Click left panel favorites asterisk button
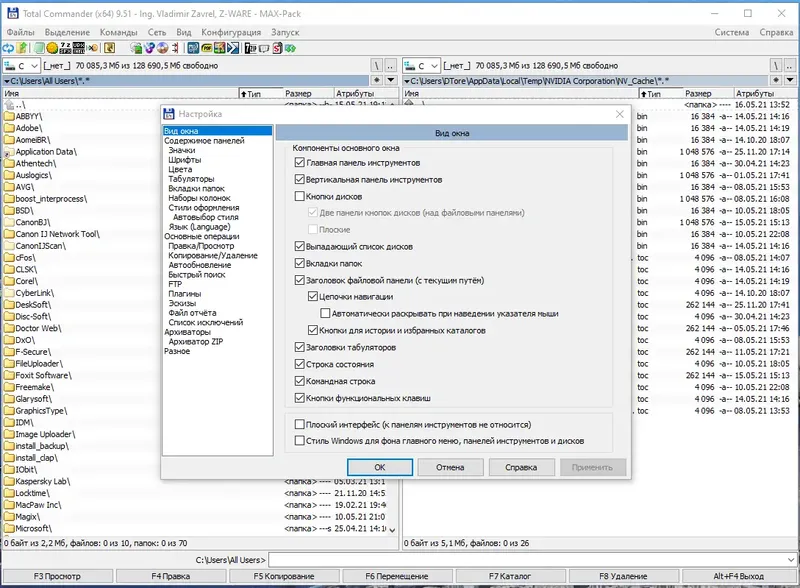This screenshot has width=800, height=588. tap(377, 80)
